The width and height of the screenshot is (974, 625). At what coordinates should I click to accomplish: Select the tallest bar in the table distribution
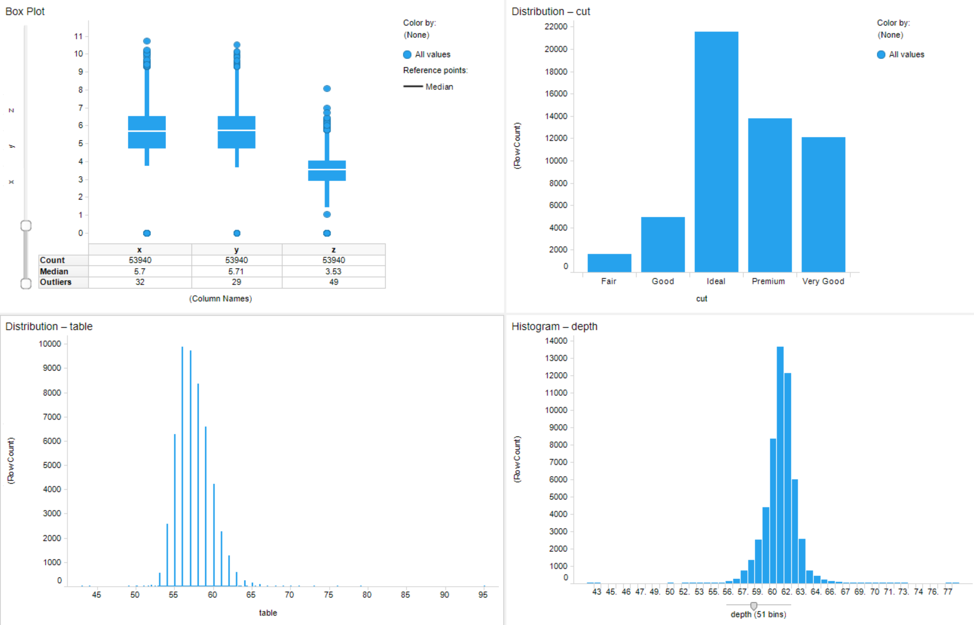tap(180, 460)
